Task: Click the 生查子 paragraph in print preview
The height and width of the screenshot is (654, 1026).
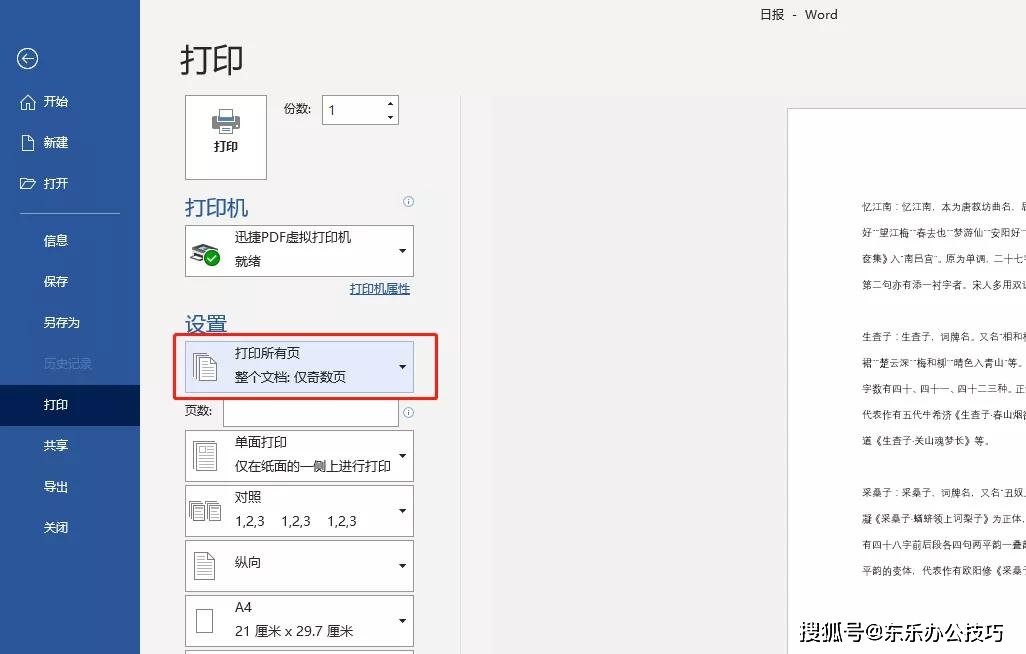Action: tap(944, 388)
